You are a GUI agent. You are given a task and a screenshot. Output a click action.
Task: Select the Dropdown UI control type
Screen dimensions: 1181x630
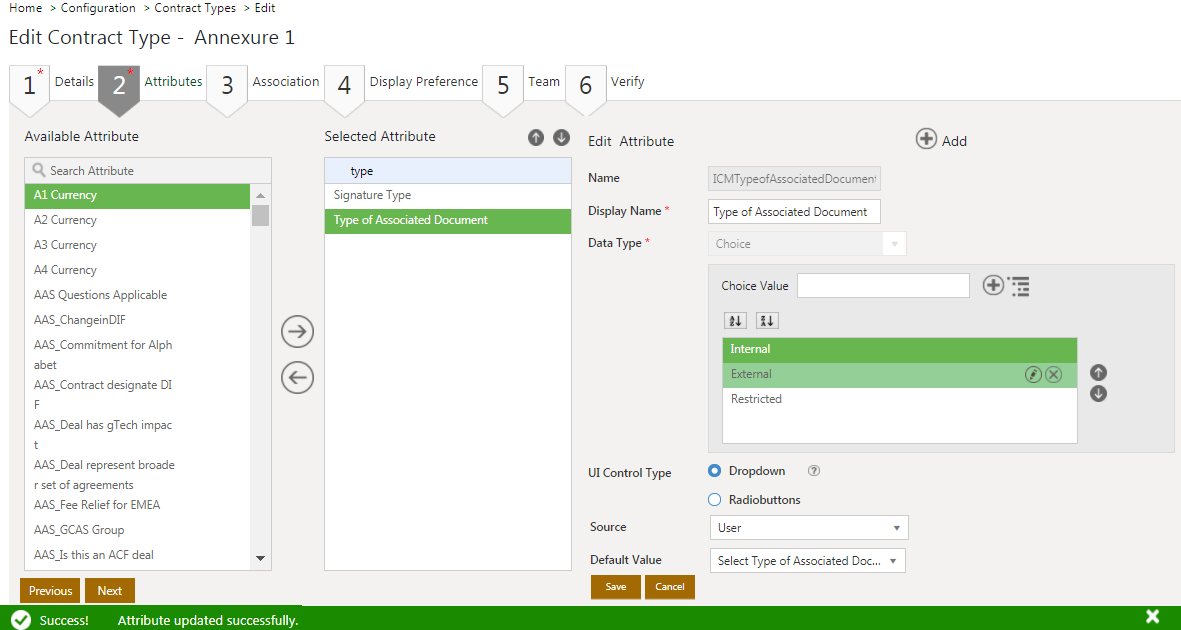(715, 471)
